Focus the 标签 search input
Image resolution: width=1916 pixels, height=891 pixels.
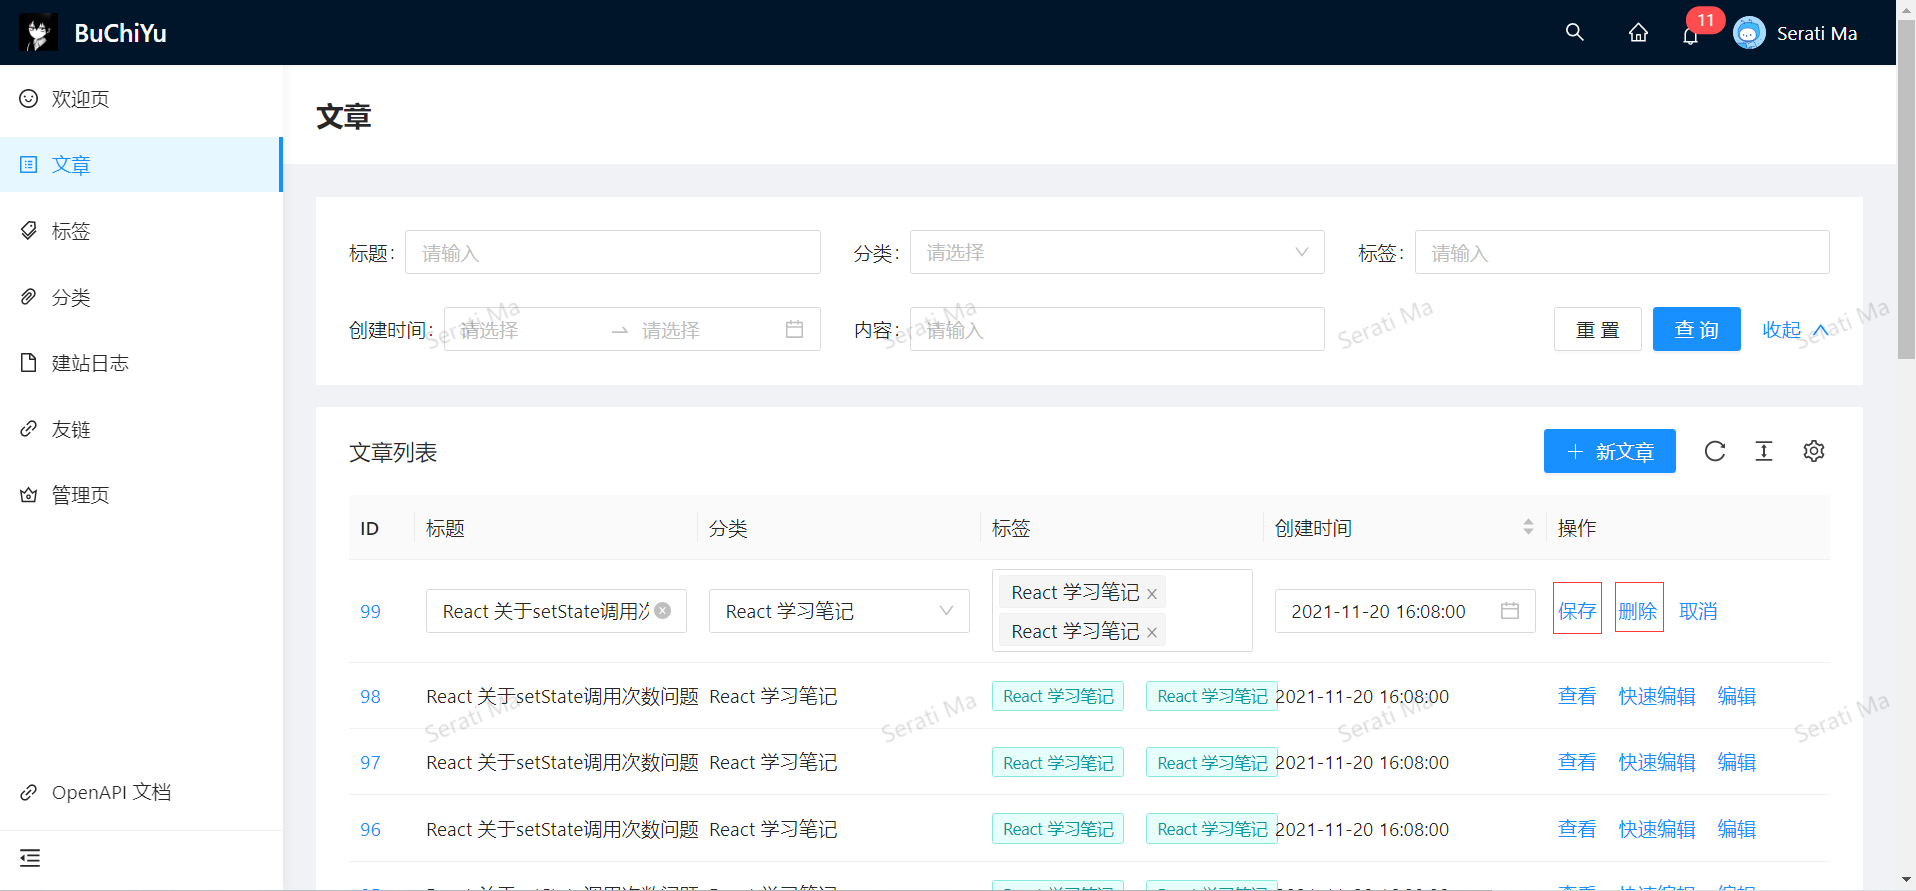coord(1622,252)
